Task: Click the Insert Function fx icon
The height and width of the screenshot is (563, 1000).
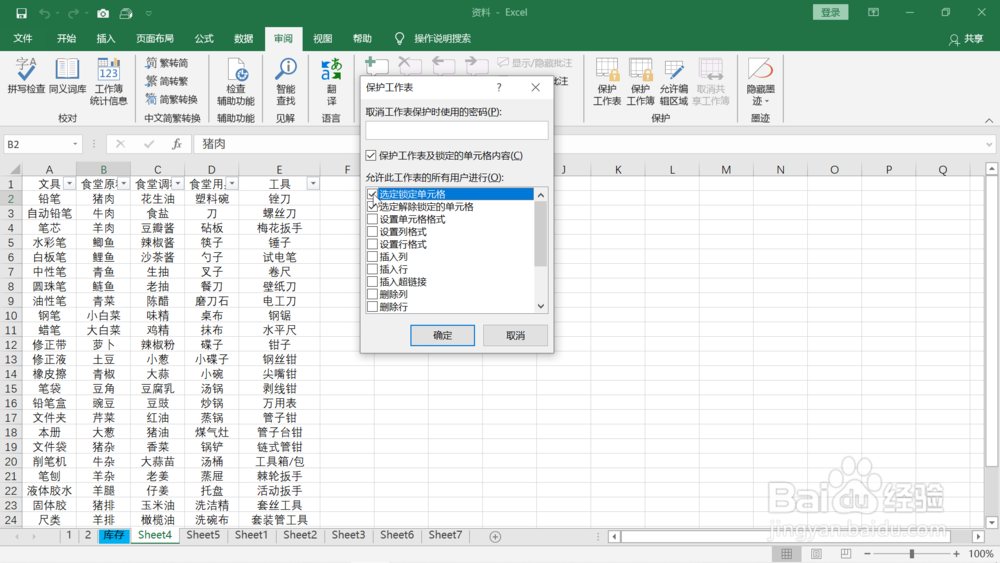Action: point(177,144)
